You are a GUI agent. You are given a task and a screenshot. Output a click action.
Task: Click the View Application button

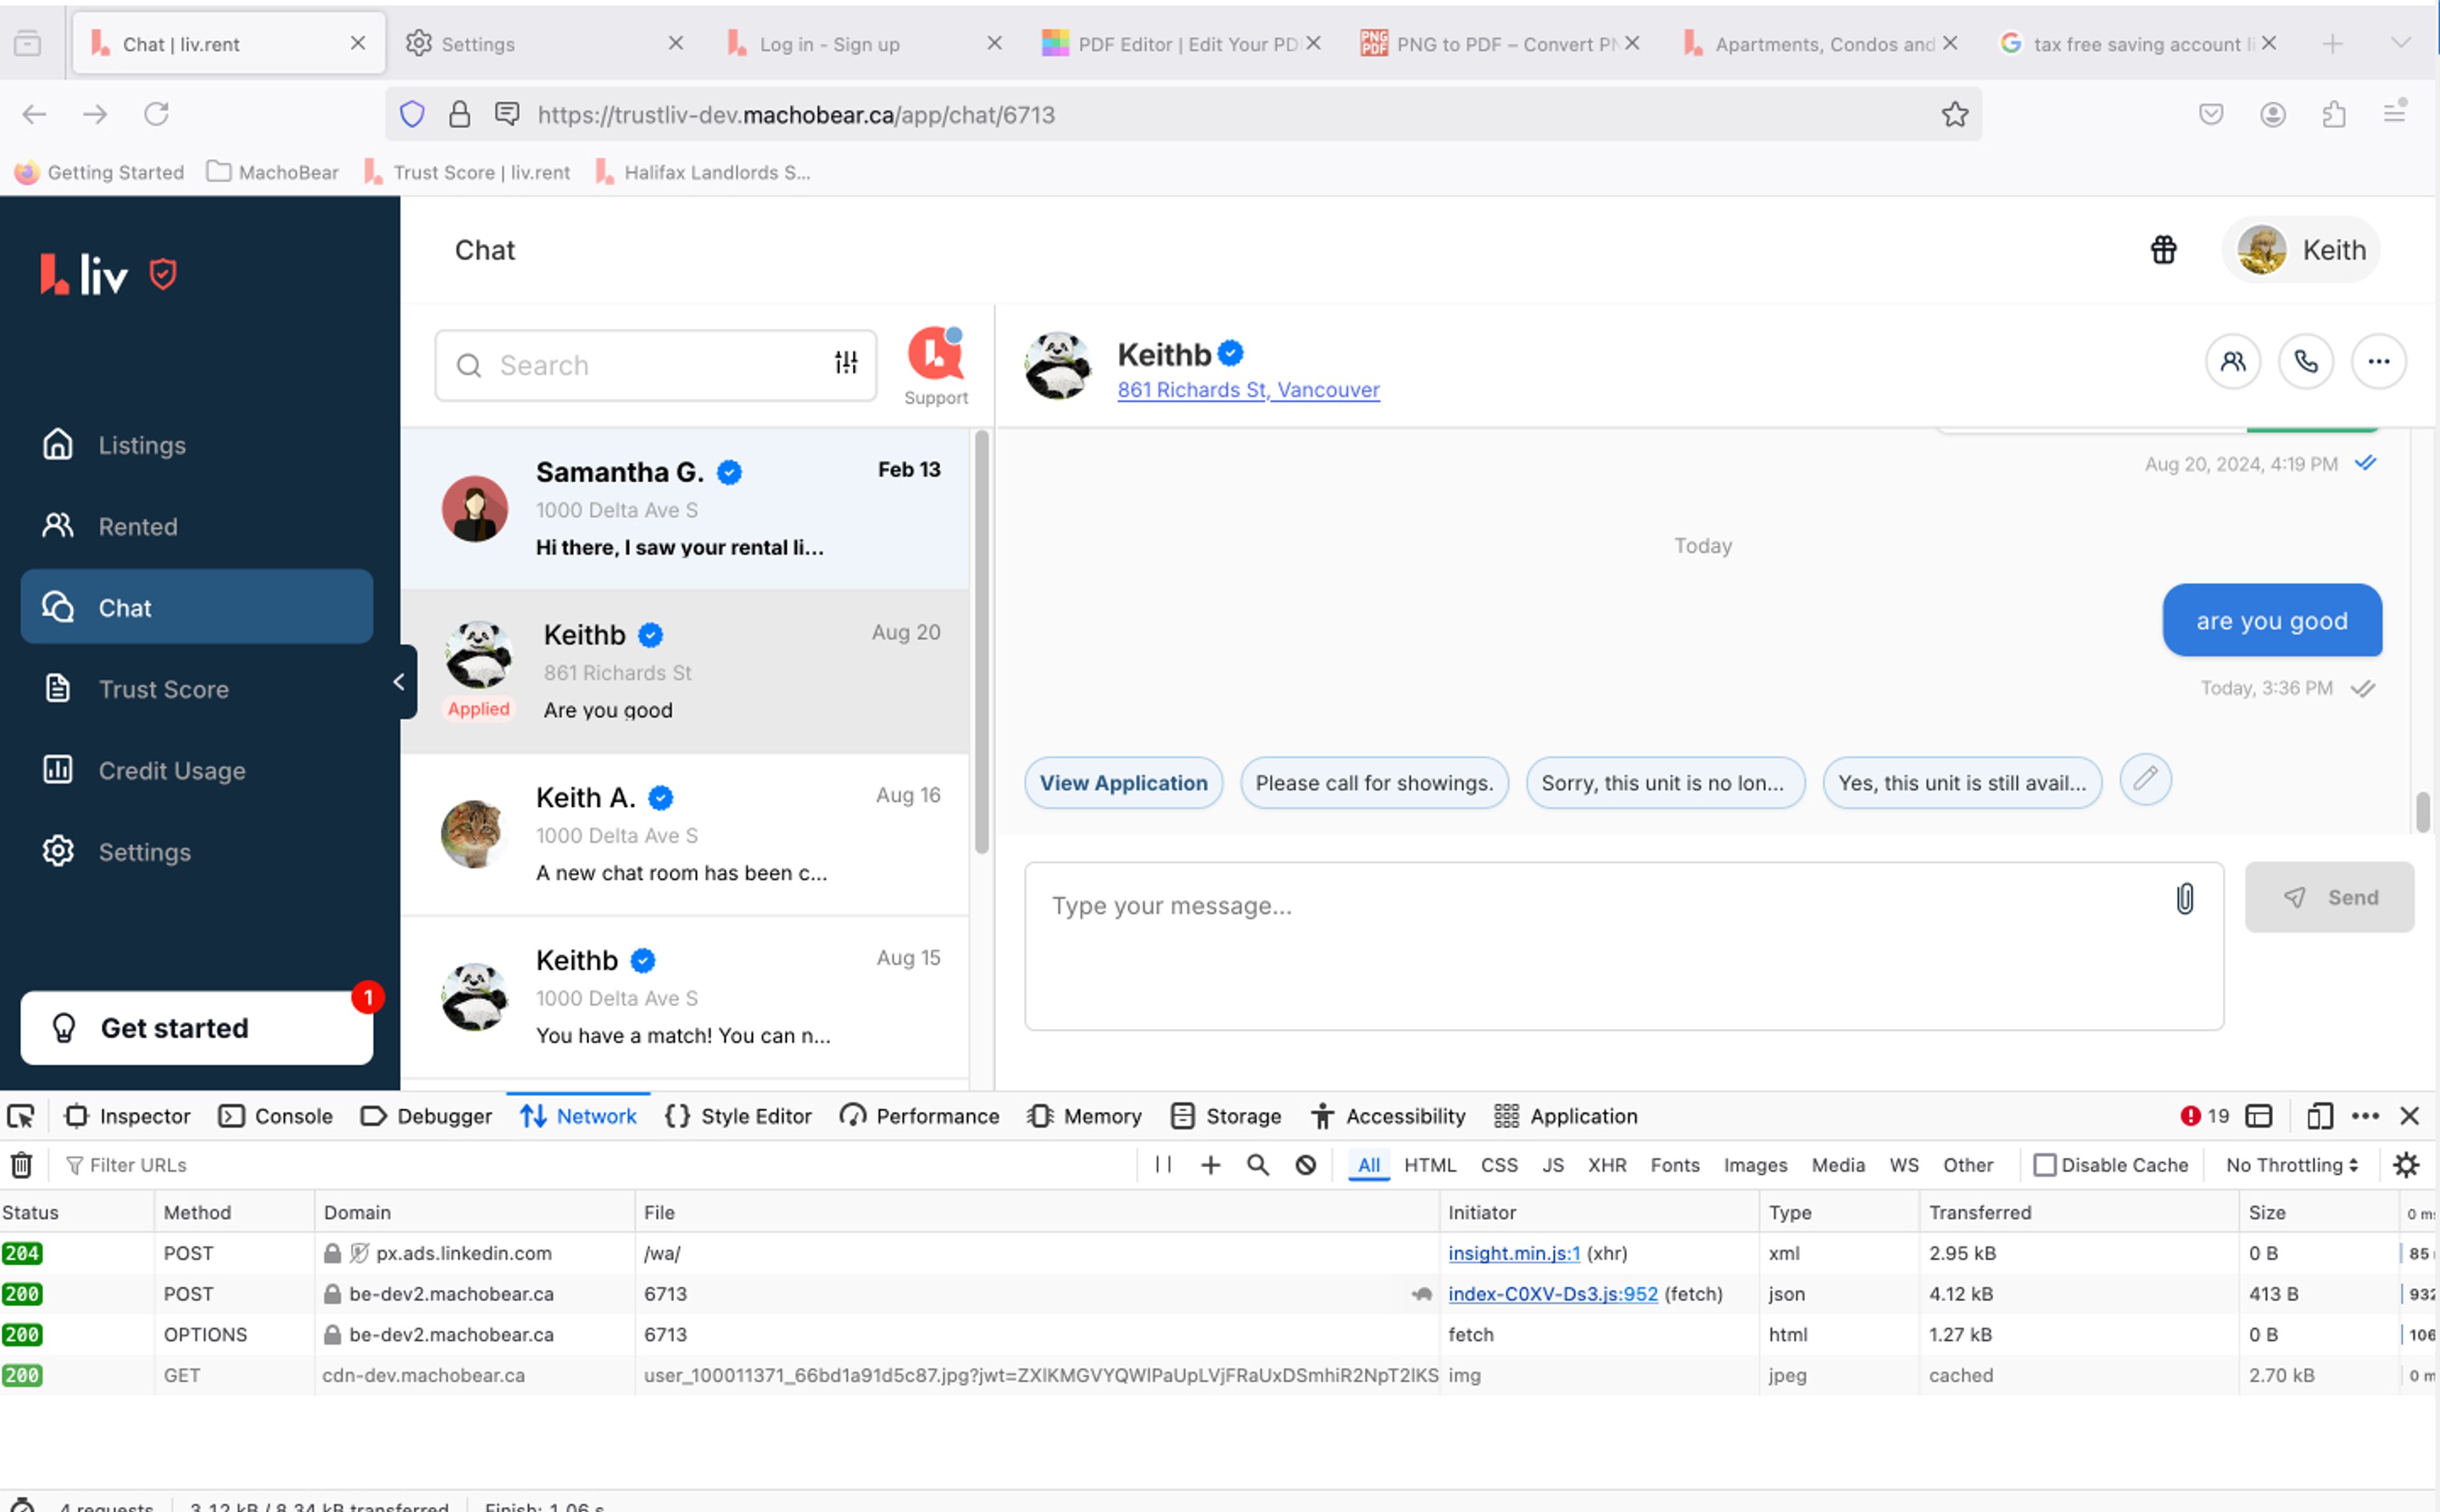coord(1123,783)
